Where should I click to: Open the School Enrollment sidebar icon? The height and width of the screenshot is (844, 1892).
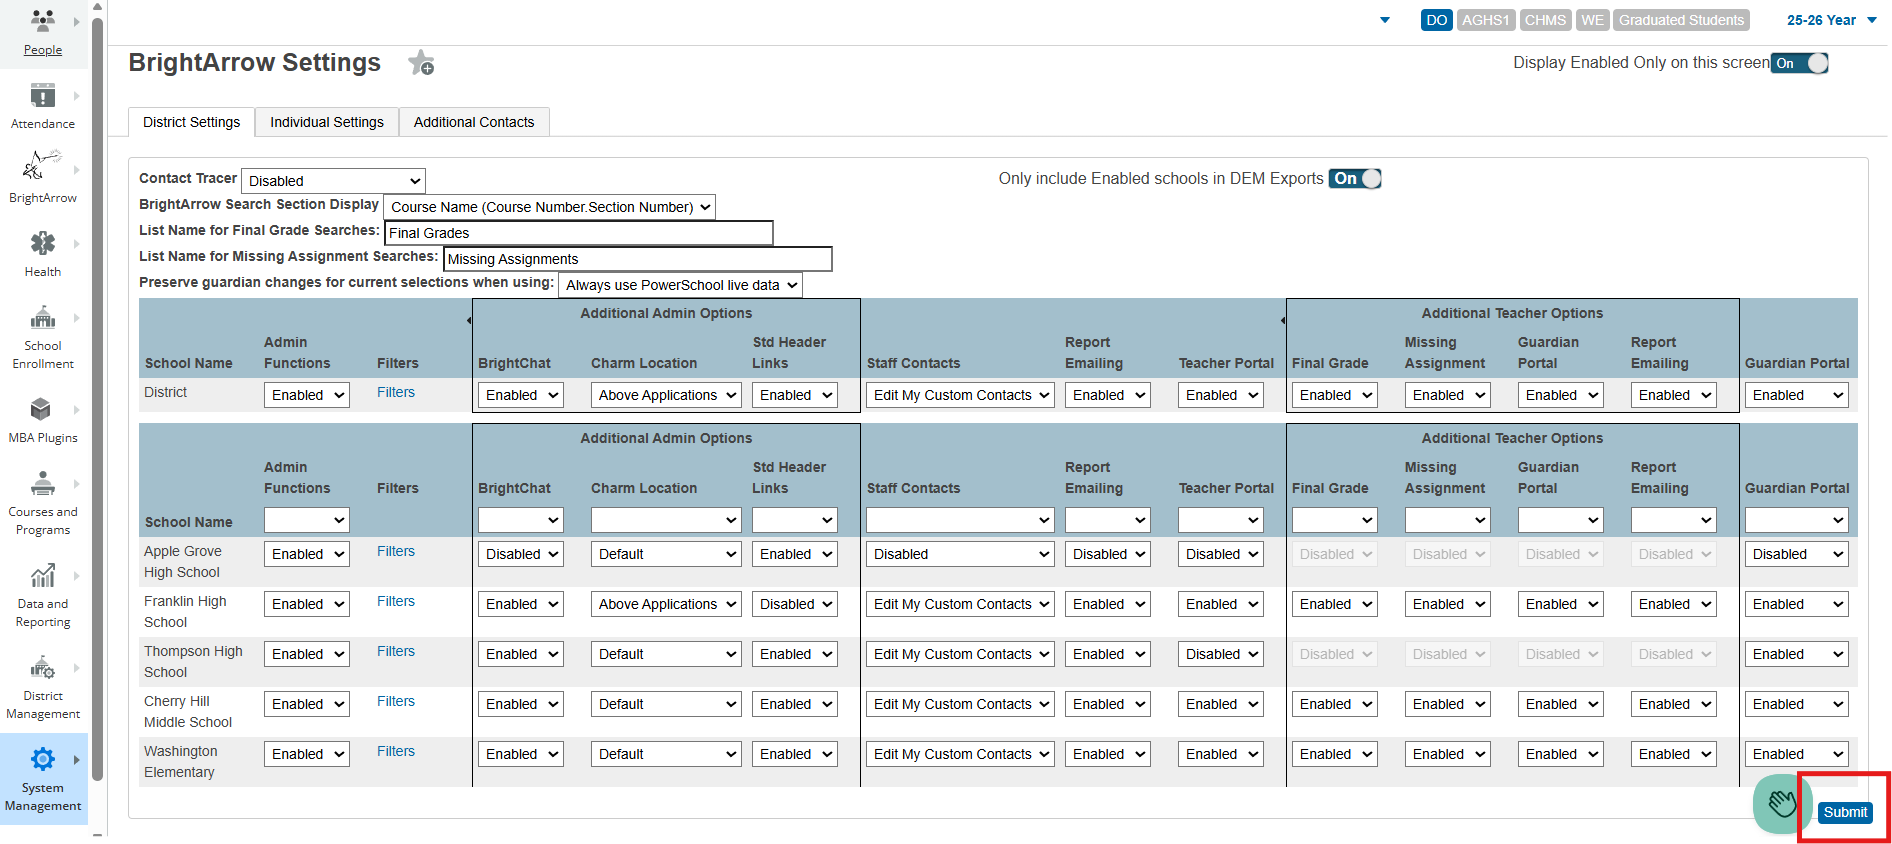43,318
